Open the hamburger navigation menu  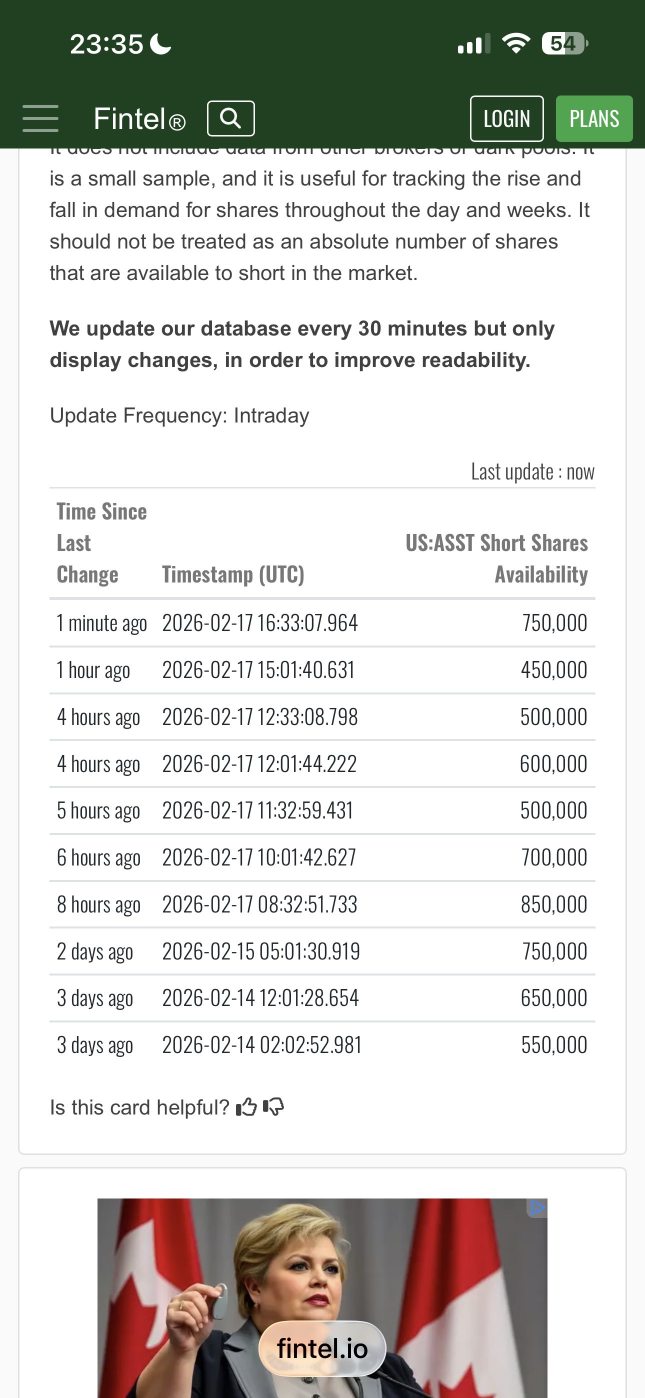coord(40,119)
